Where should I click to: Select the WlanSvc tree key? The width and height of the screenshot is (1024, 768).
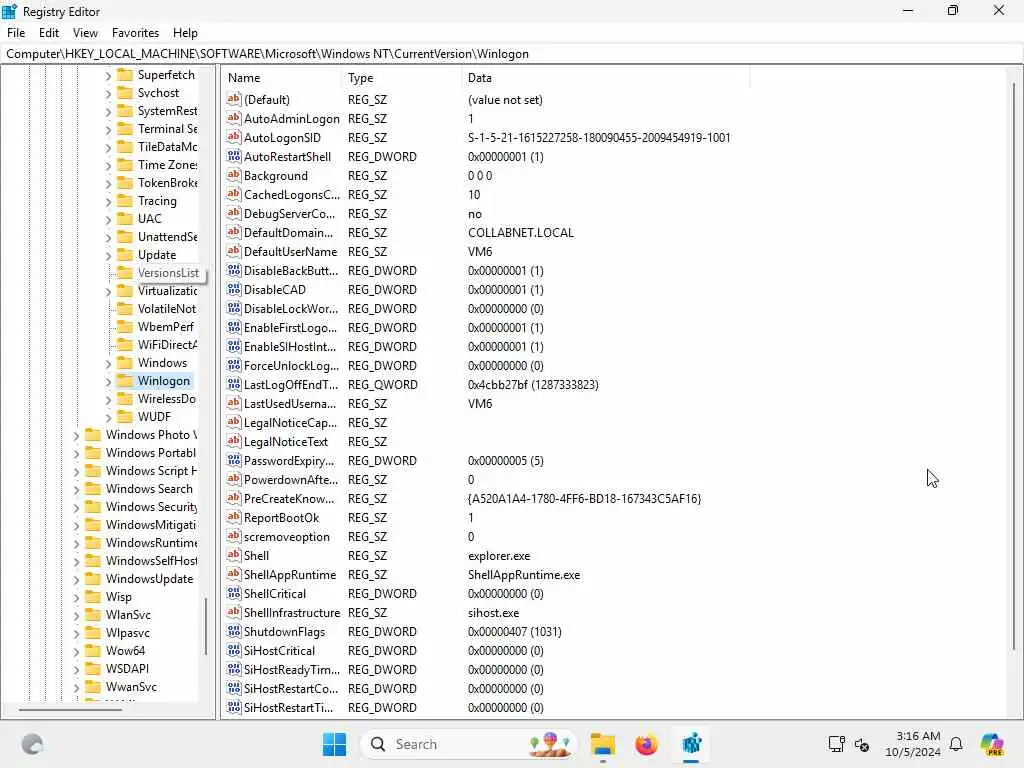click(x=128, y=615)
